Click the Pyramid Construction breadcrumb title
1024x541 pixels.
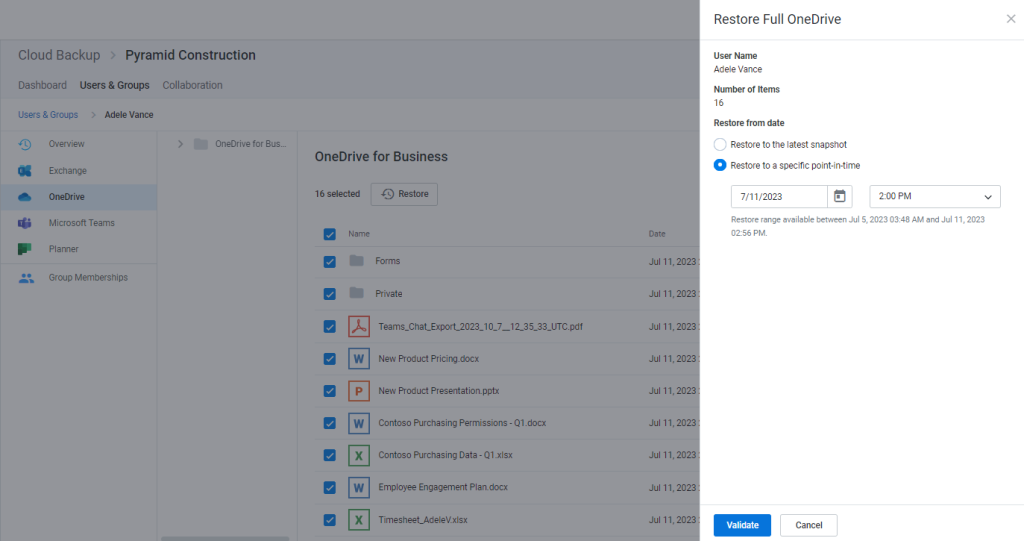pyautogui.click(x=190, y=56)
